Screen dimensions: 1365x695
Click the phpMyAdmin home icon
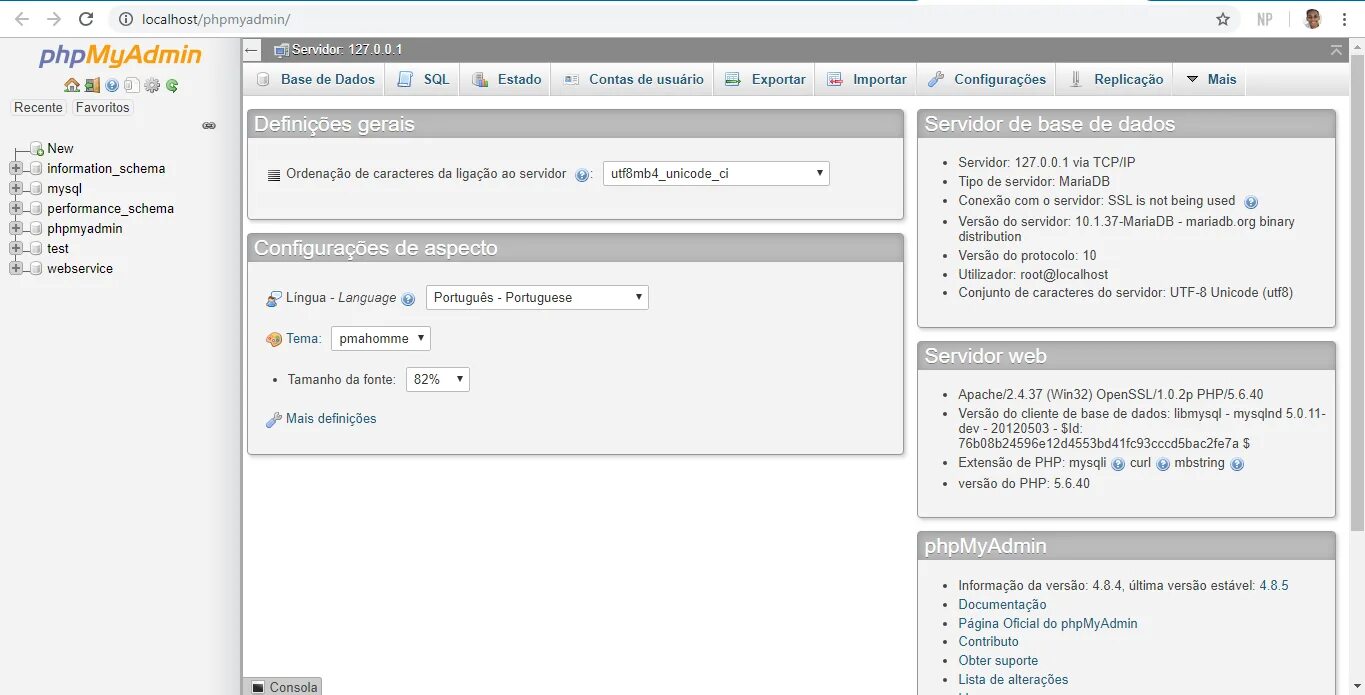click(72, 86)
